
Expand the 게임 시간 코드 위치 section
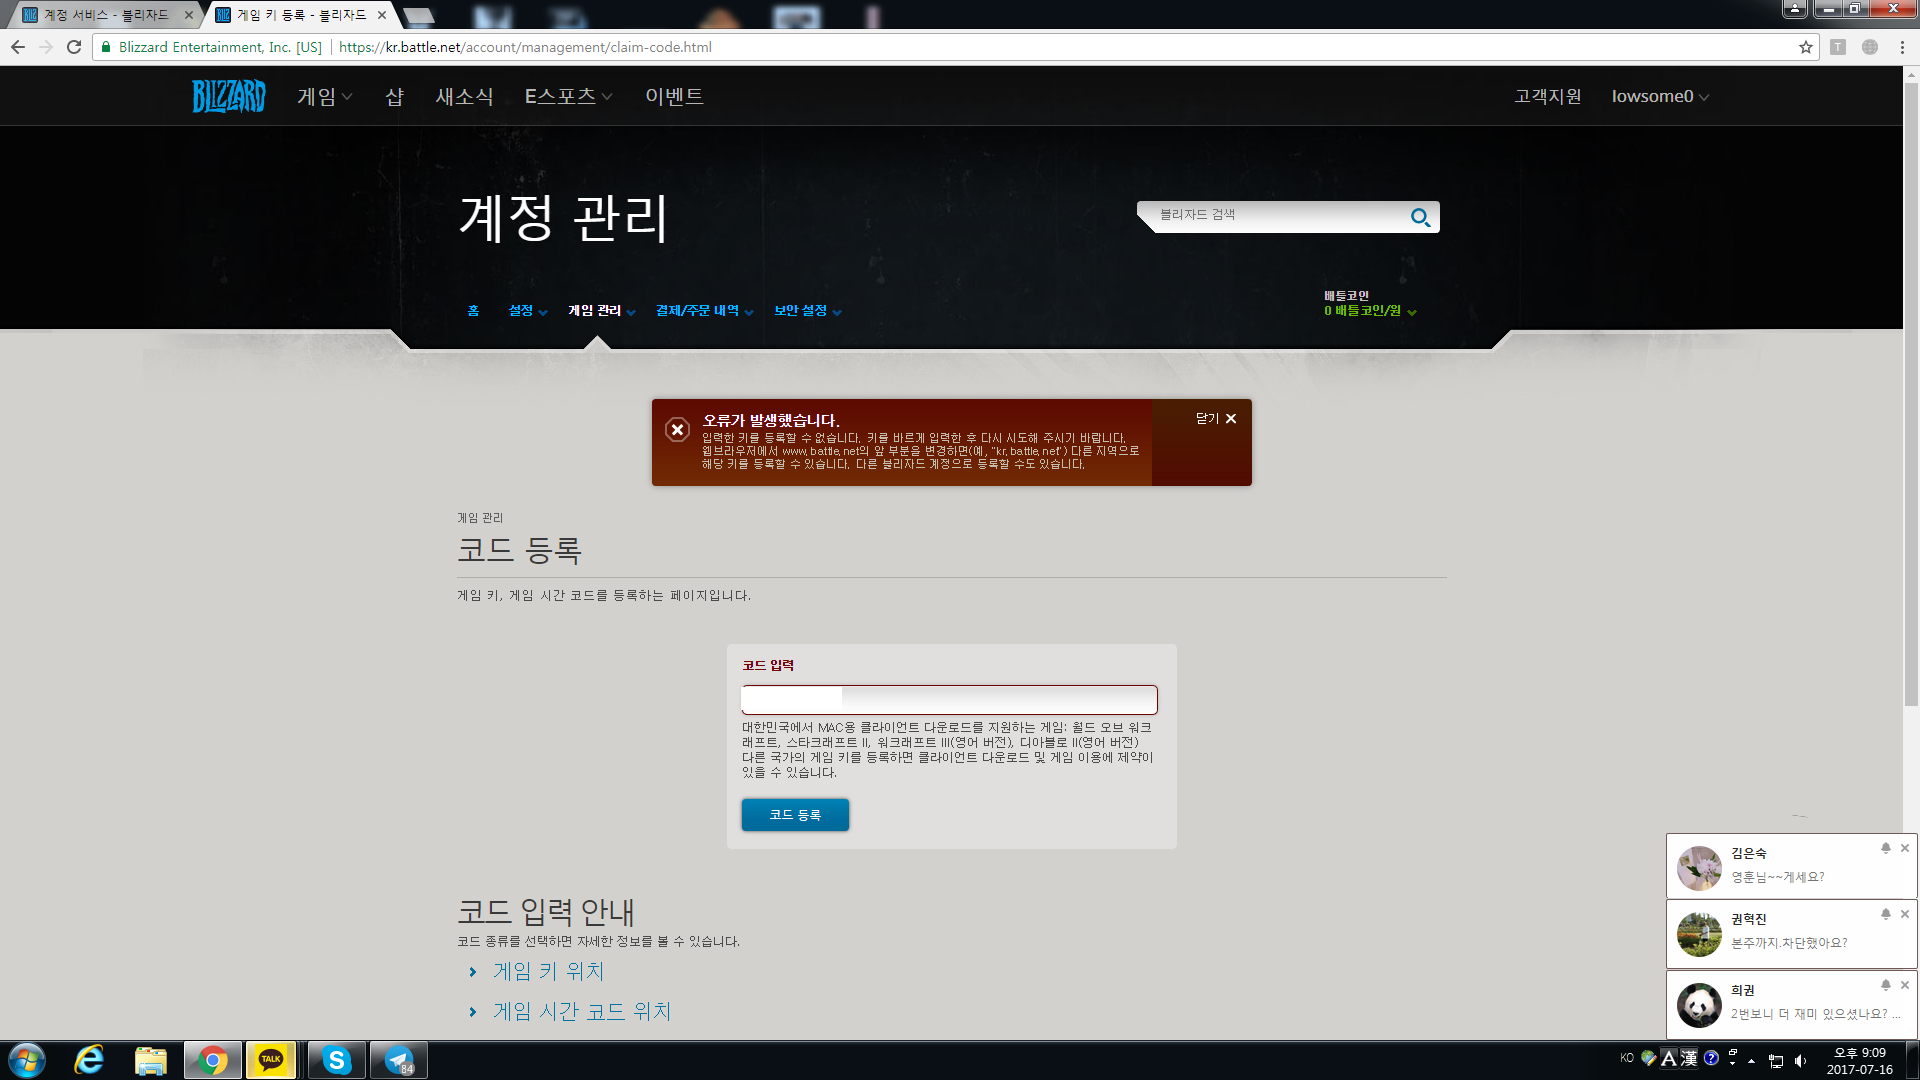(x=582, y=1011)
